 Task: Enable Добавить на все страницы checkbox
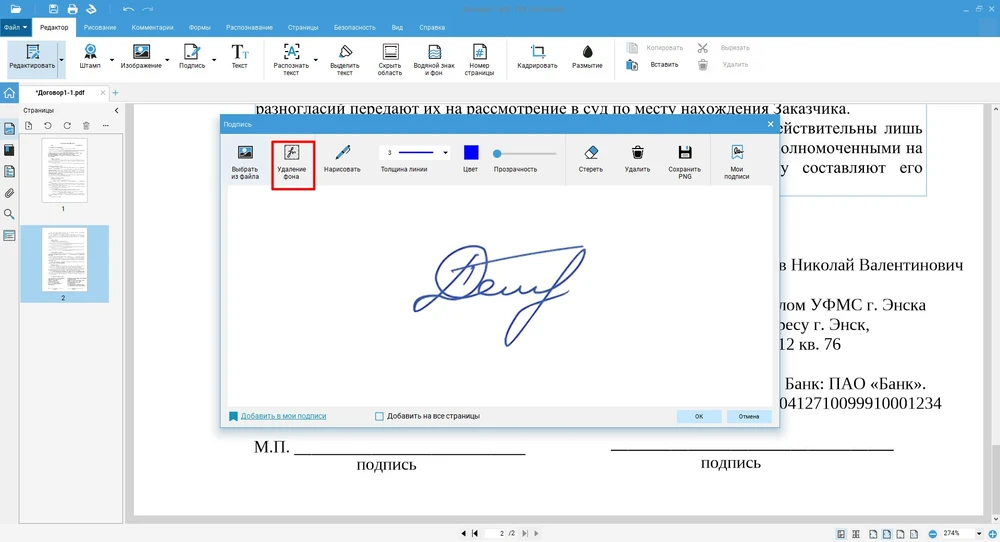(379, 416)
